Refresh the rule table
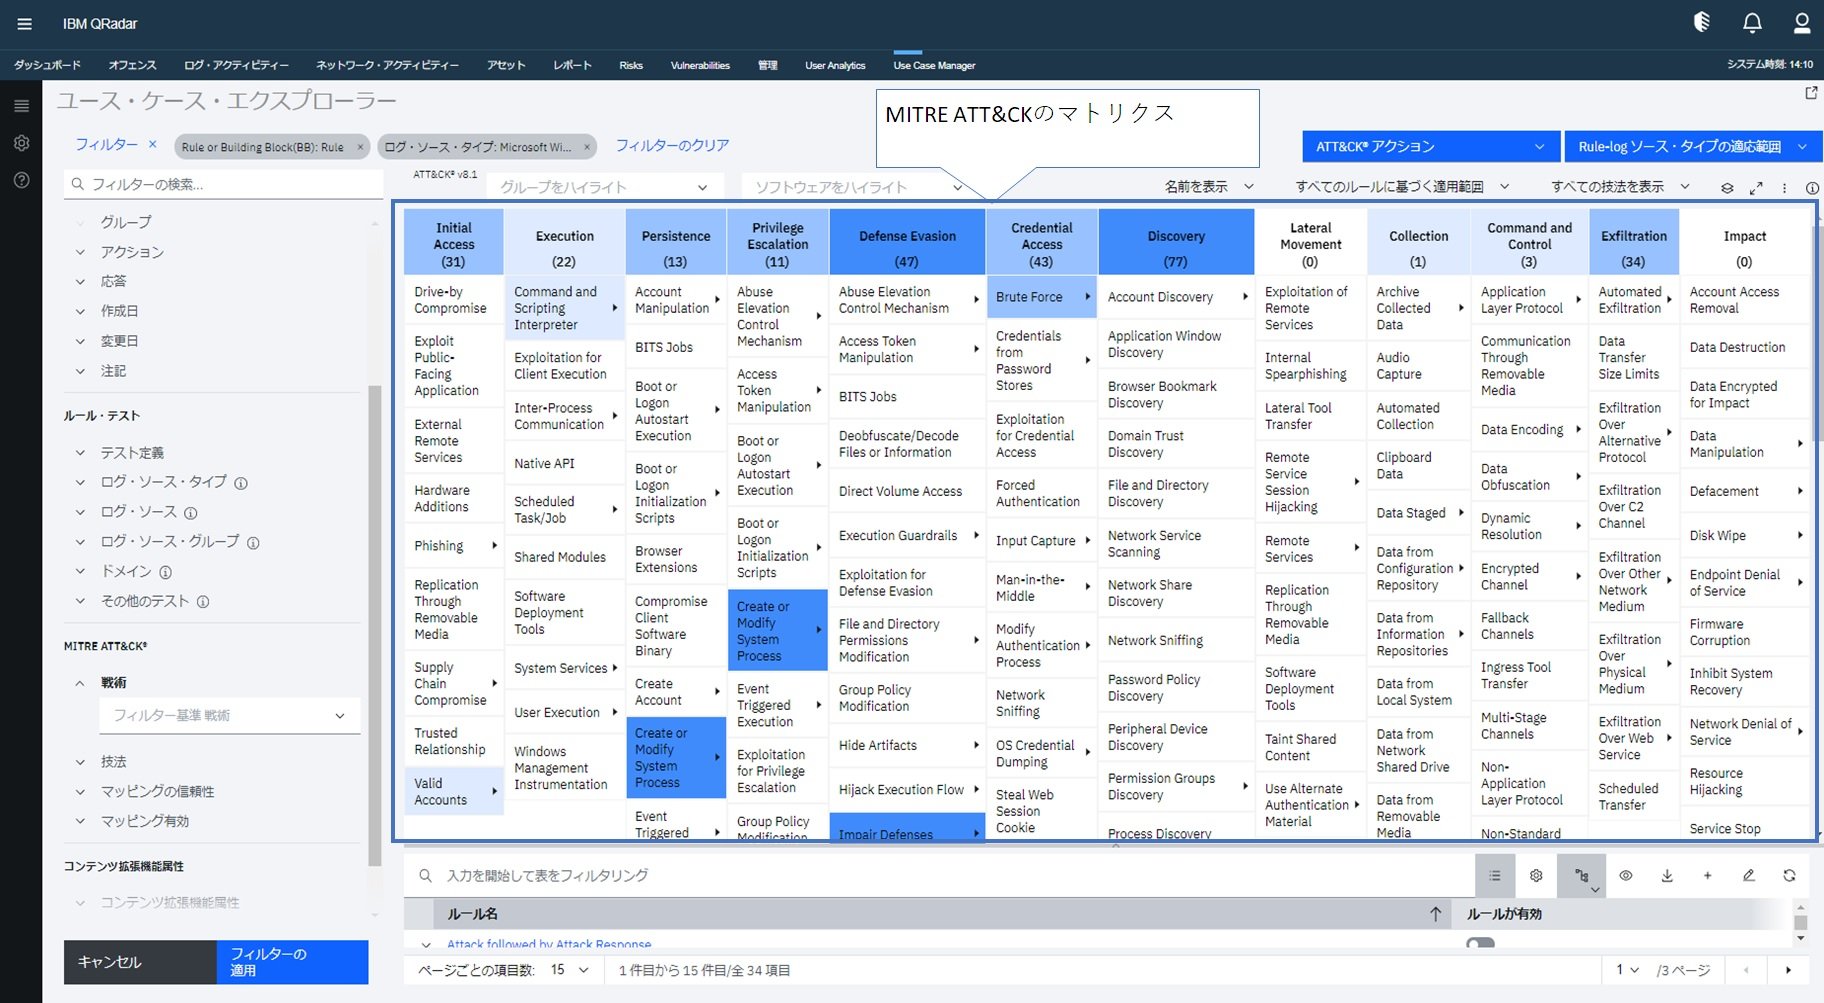 (x=1789, y=876)
